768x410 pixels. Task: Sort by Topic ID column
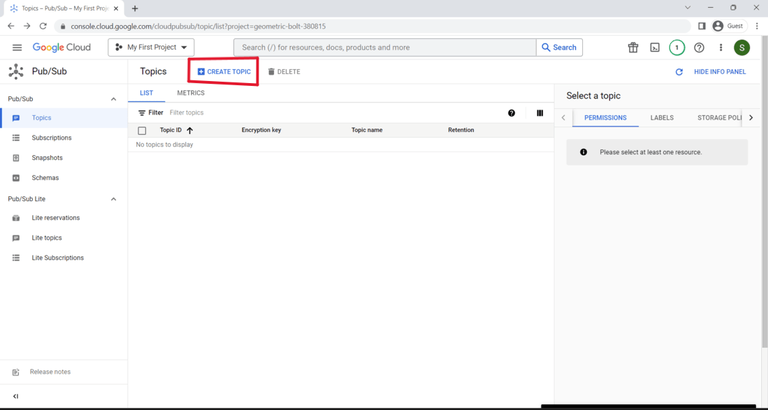click(x=170, y=130)
